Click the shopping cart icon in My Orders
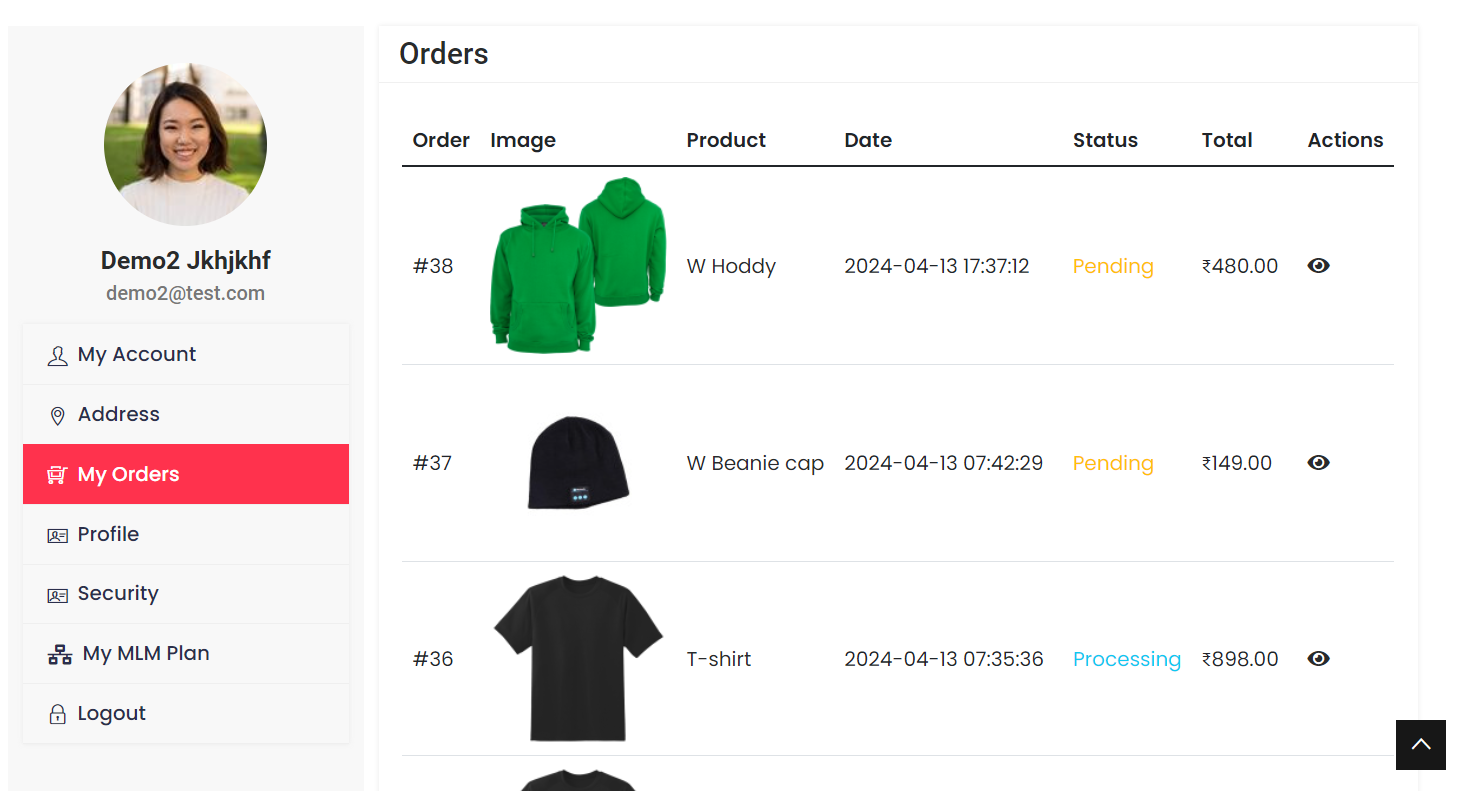The width and height of the screenshot is (1460, 791). (57, 475)
